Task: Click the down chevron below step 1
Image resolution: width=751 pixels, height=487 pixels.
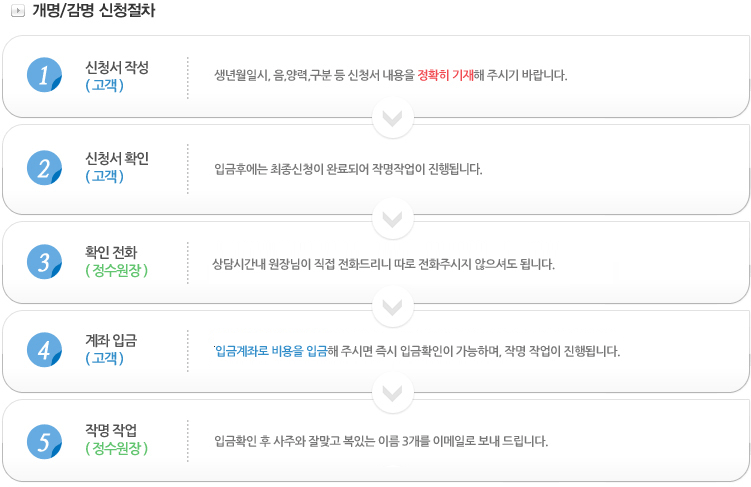Action: tap(393, 118)
